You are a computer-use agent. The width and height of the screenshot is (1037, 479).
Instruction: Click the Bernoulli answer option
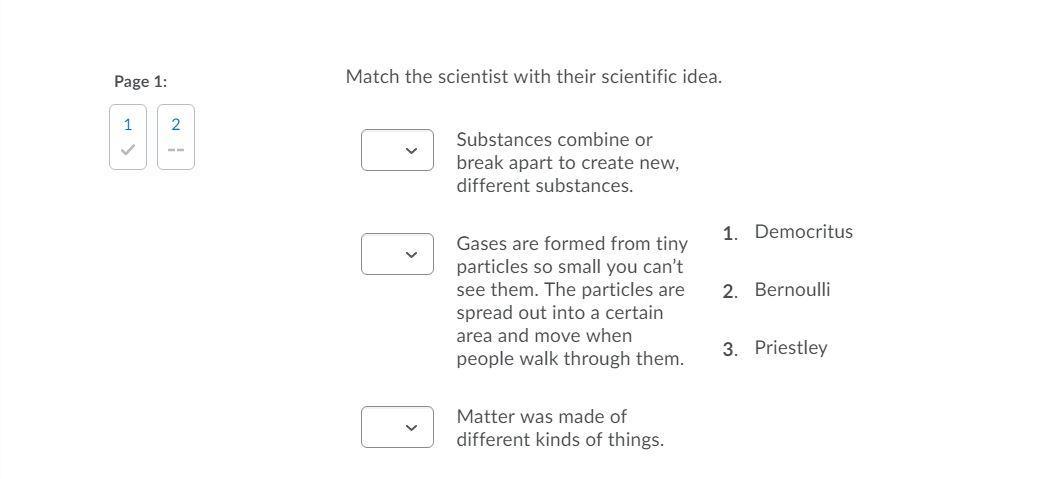(792, 290)
